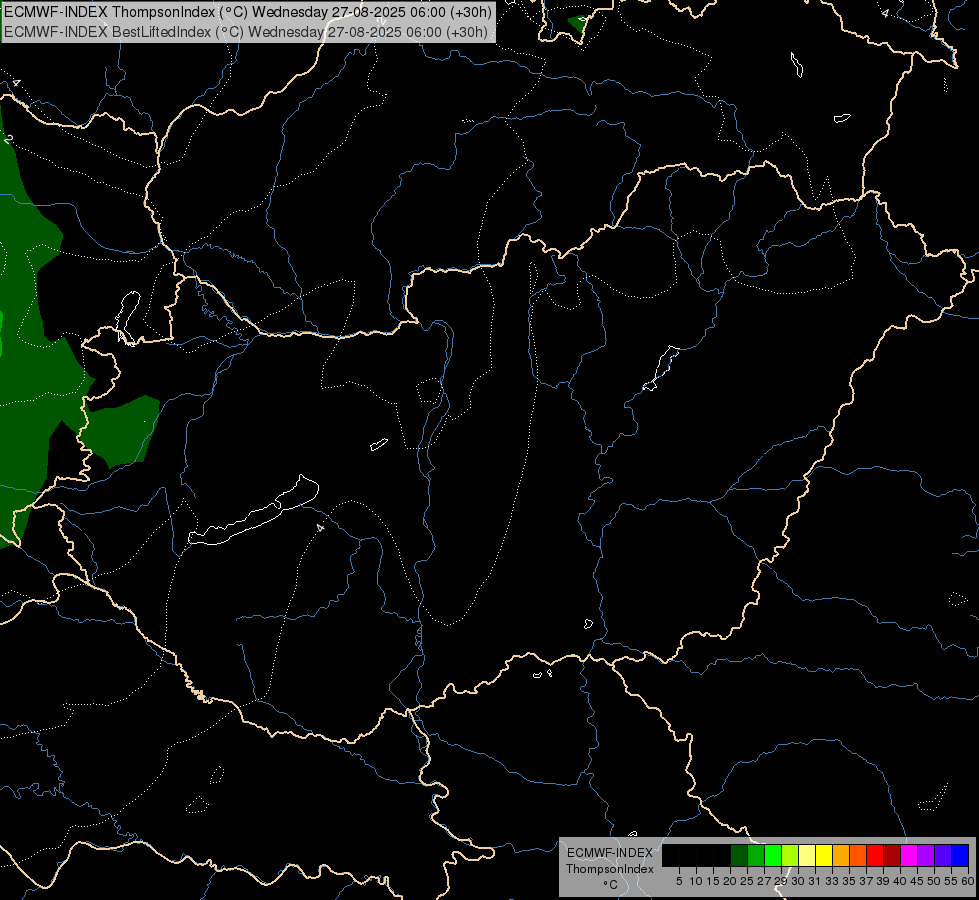Click legend tick value 5

coord(679,881)
